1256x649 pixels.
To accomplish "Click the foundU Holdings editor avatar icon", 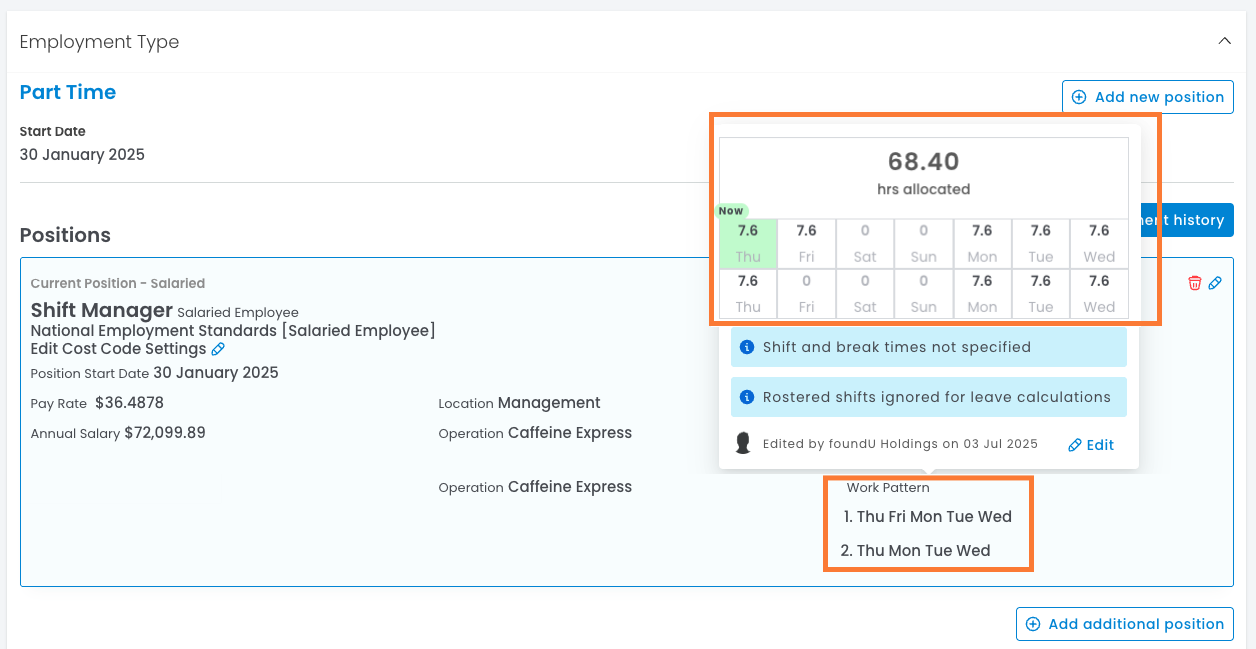I will (x=743, y=444).
